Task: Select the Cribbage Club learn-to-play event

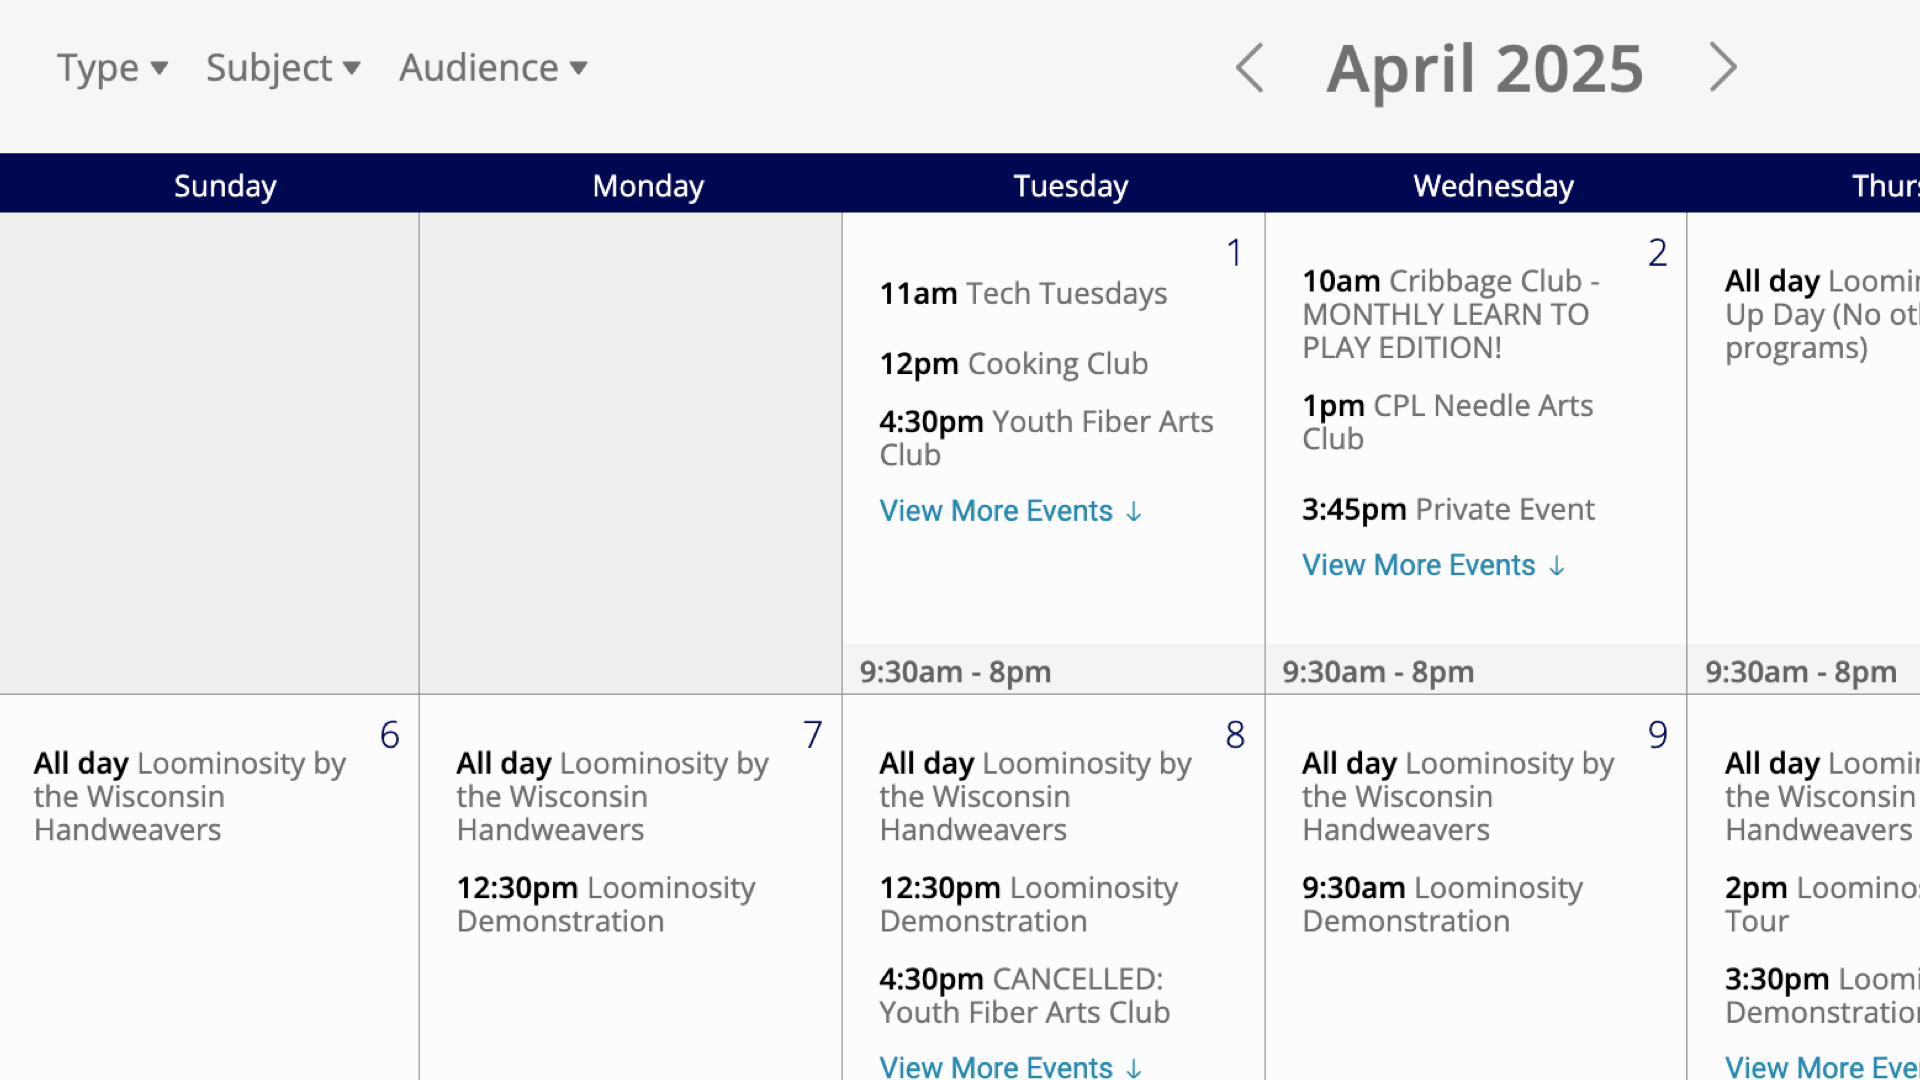Action: pos(1450,314)
